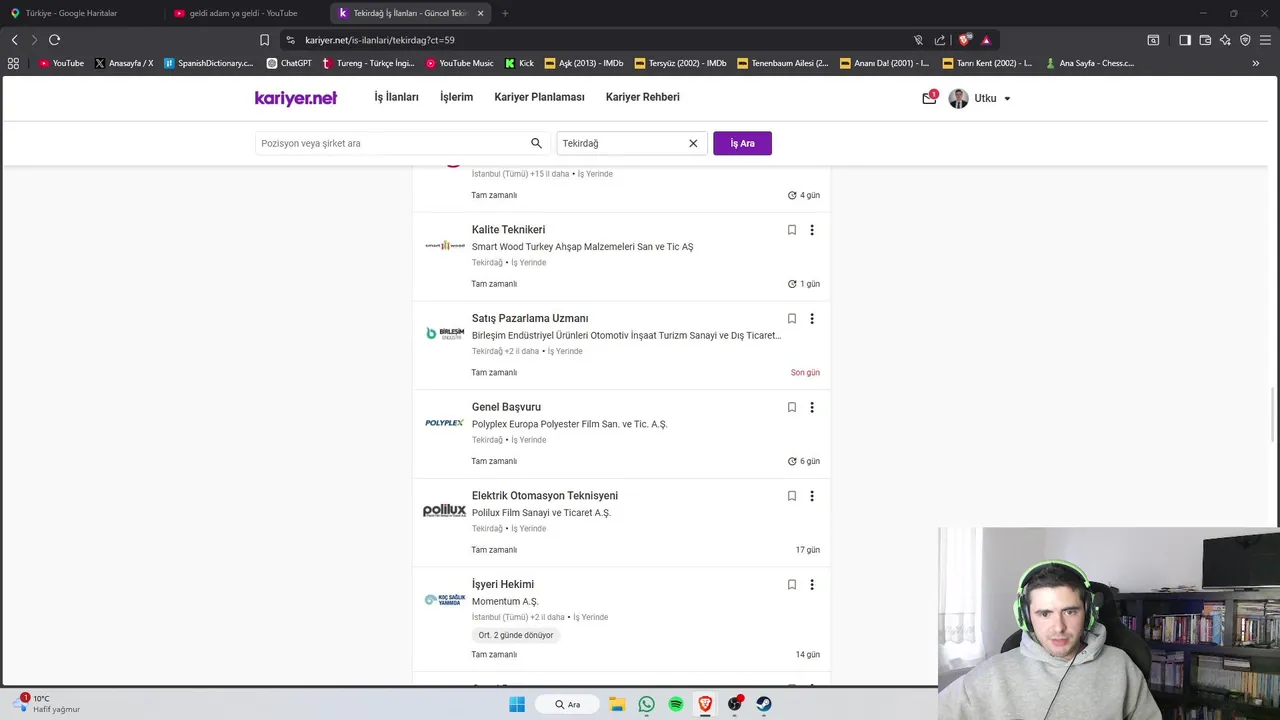Open SpanishDictionary bookmark

pos(209,63)
